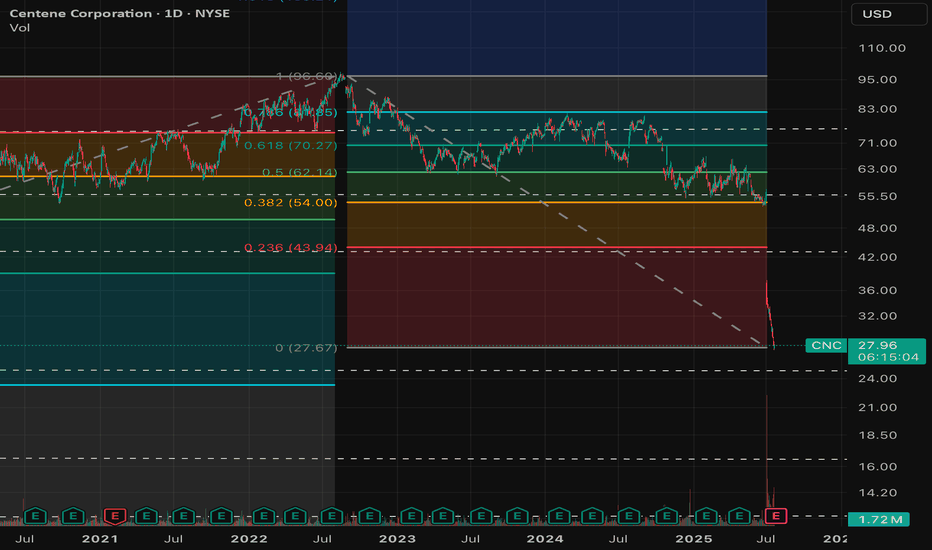This screenshot has width=932, height=550.
Task: Click the 36.00 price scale label
Action: click(877, 291)
